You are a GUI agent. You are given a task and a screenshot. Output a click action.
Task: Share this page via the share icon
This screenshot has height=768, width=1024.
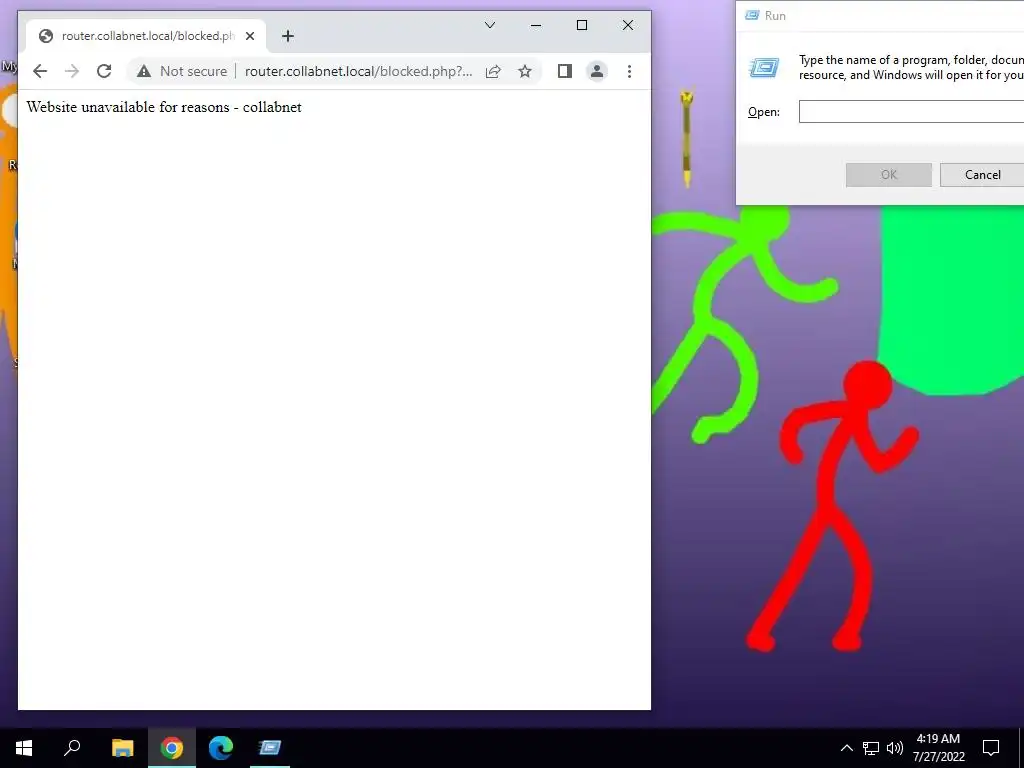(493, 71)
